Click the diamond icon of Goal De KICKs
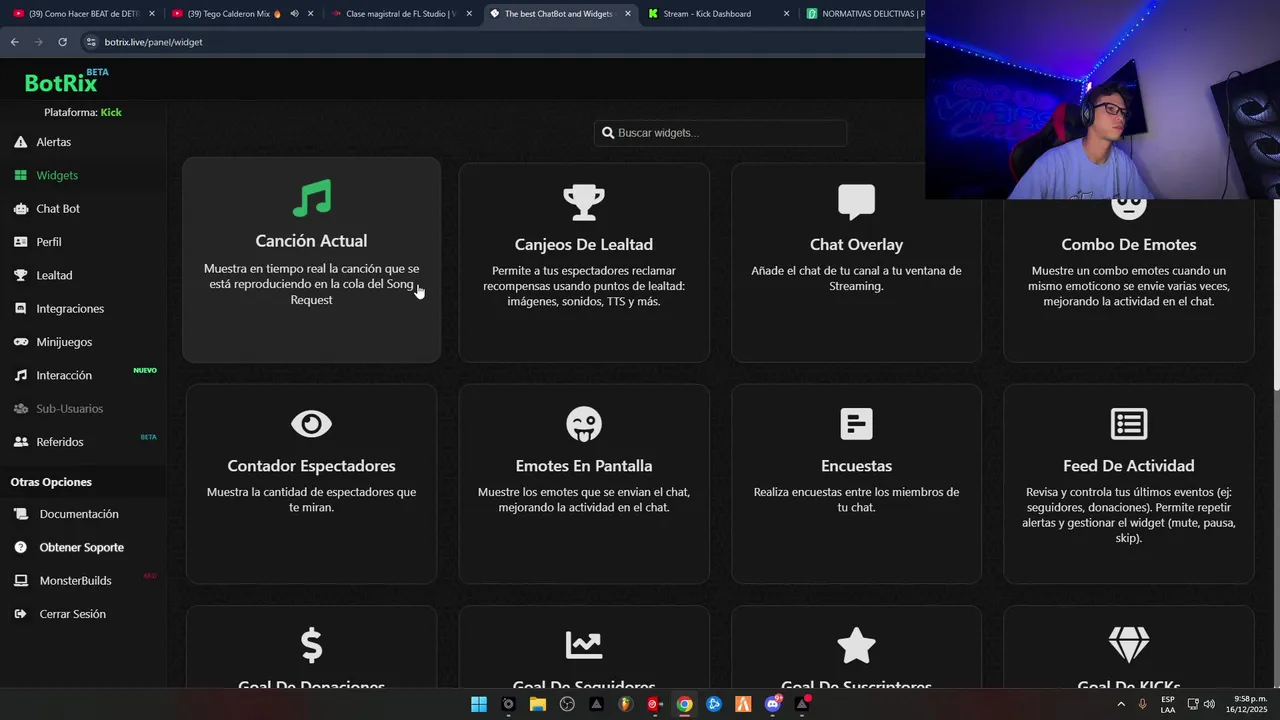 coord(1129,645)
